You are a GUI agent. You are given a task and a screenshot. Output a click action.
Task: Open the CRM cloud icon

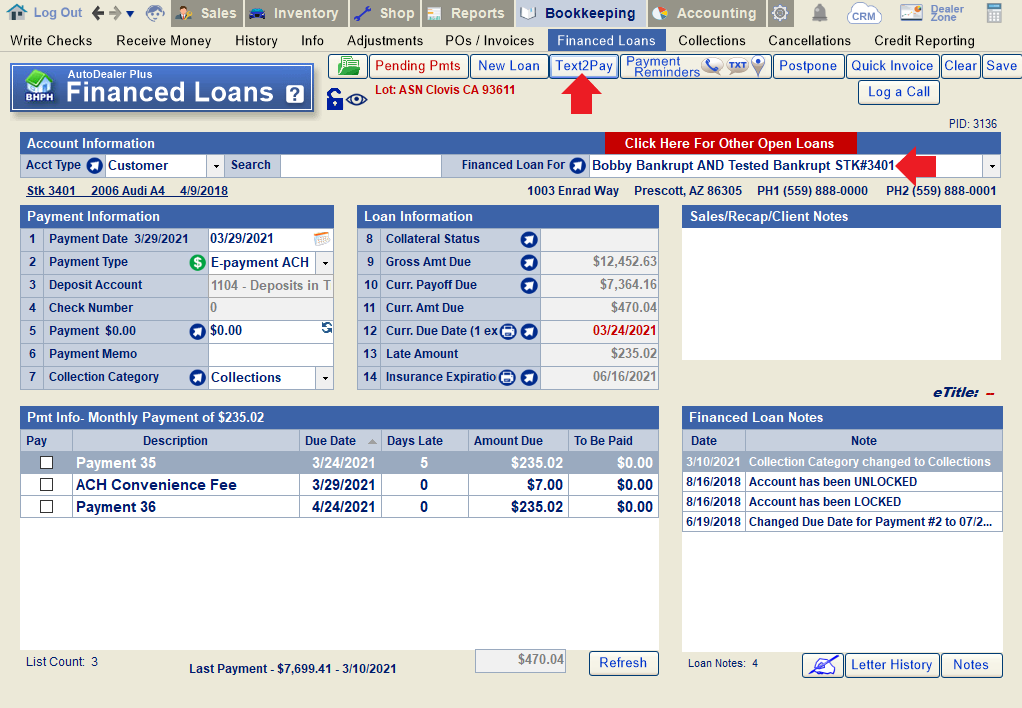[x=863, y=13]
